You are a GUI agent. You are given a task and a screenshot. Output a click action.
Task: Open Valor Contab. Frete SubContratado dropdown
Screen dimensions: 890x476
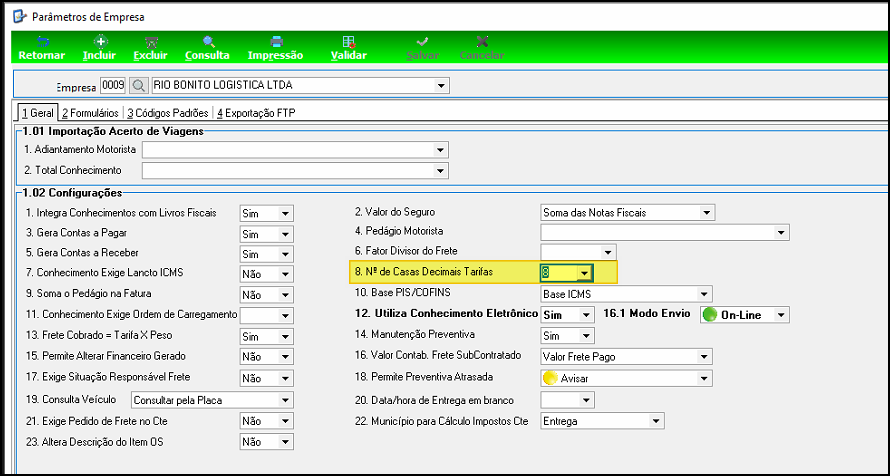point(704,356)
